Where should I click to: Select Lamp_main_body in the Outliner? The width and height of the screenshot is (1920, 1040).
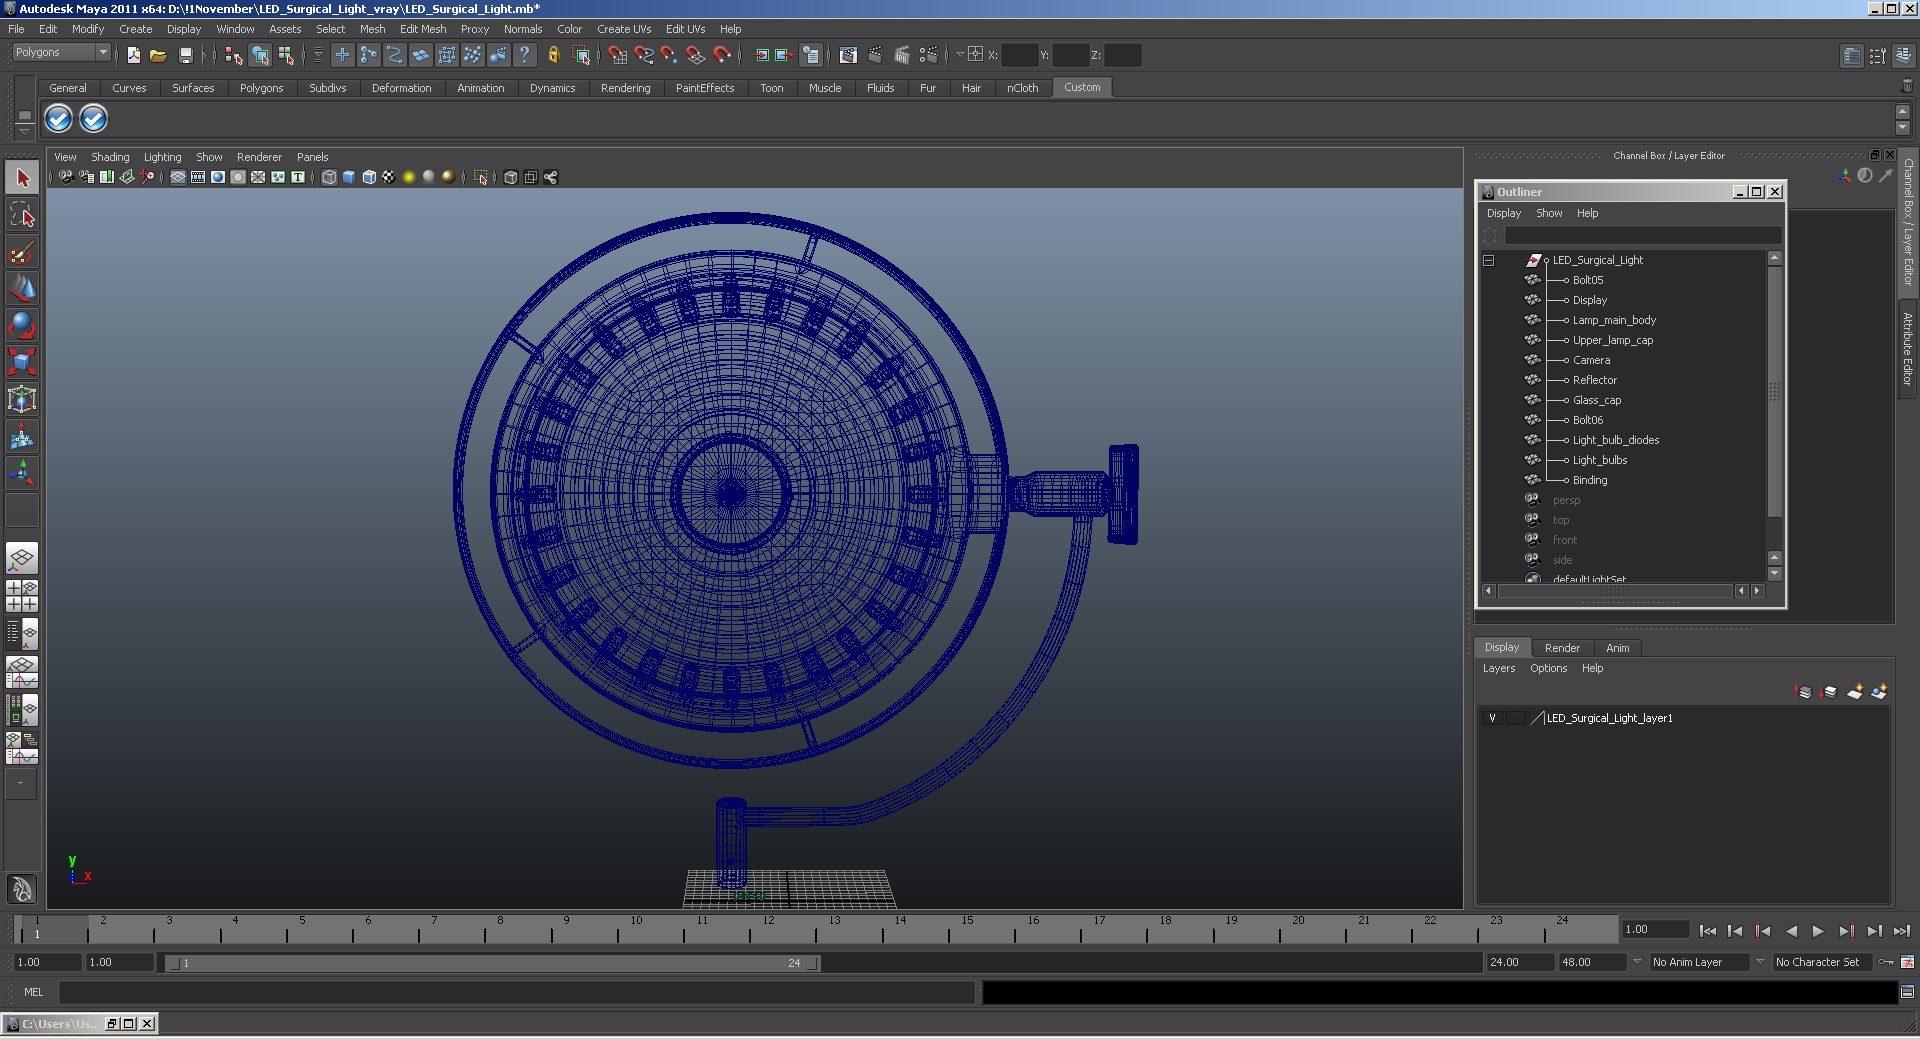1613,320
